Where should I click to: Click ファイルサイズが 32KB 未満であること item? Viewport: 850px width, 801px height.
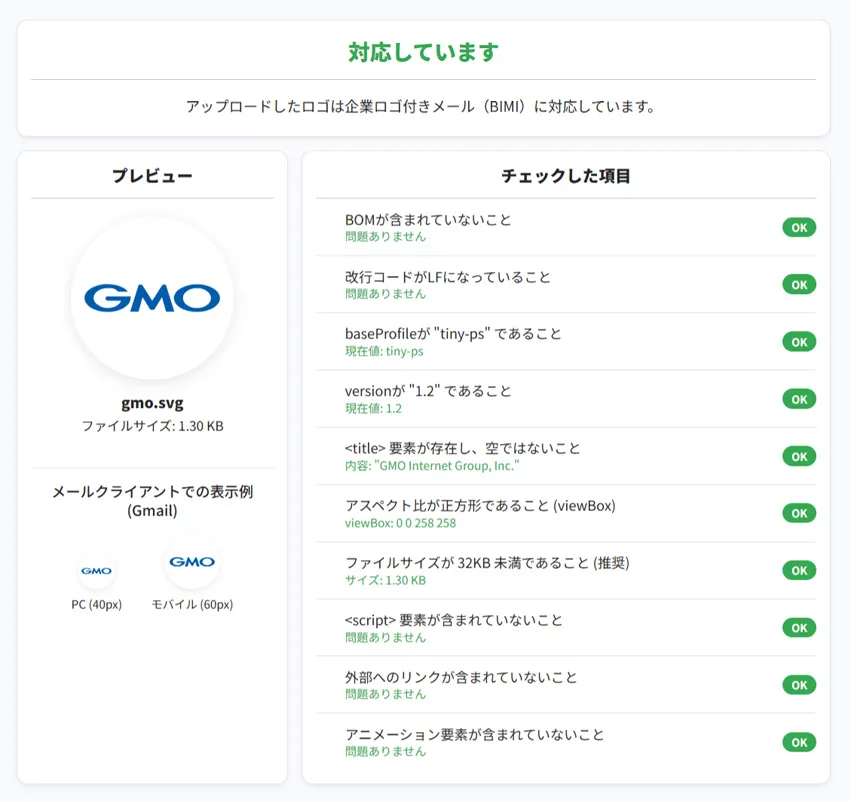click(x=487, y=563)
